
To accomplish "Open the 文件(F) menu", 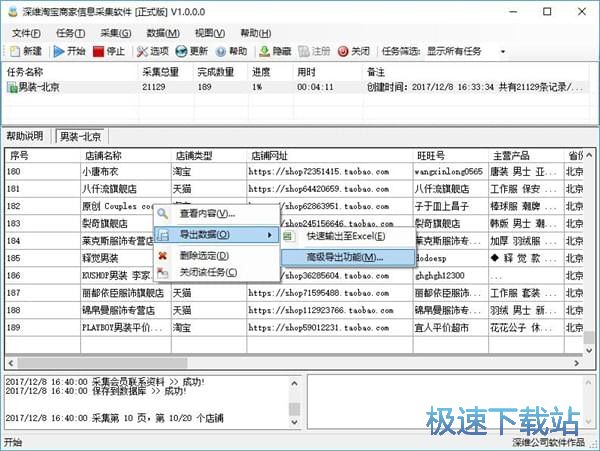I will 26,33.
